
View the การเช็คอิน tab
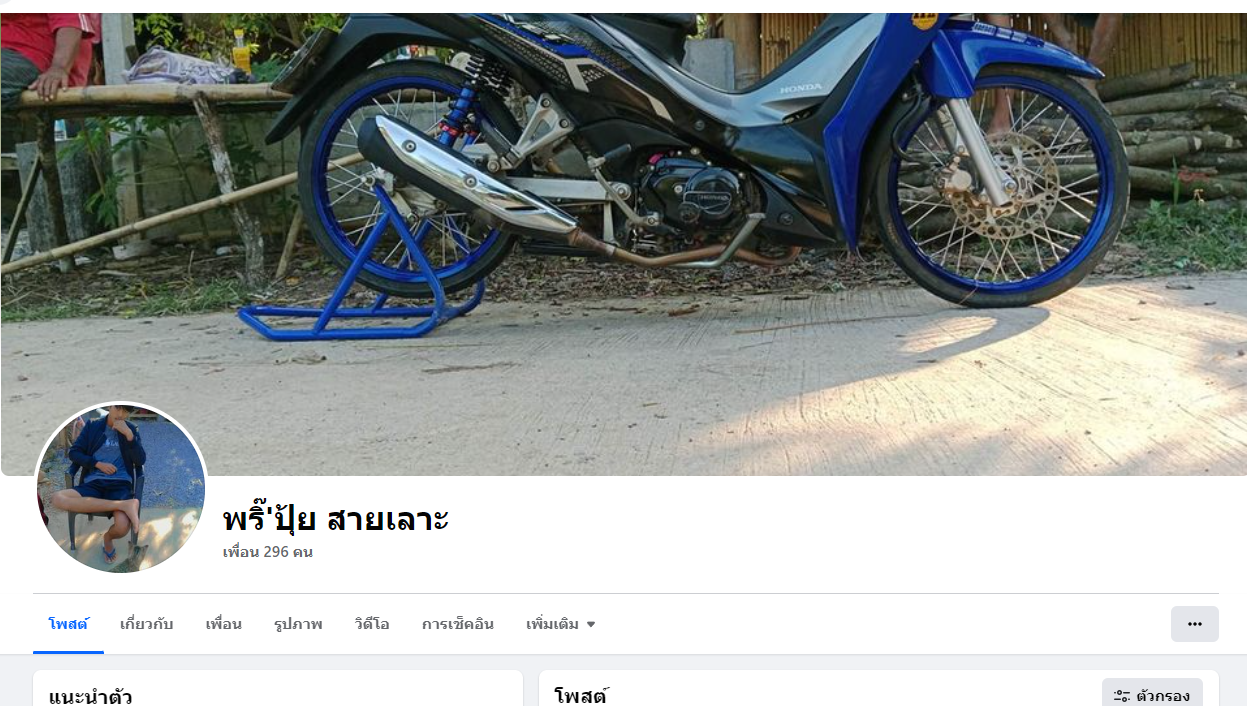(458, 624)
